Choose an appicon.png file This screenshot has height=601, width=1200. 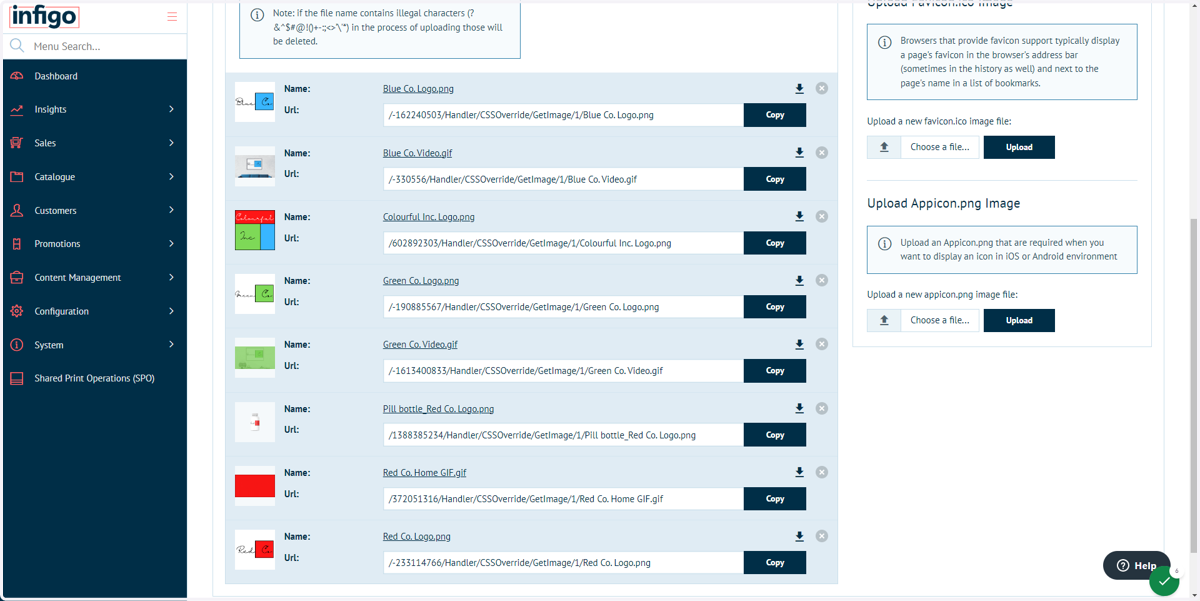click(940, 320)
